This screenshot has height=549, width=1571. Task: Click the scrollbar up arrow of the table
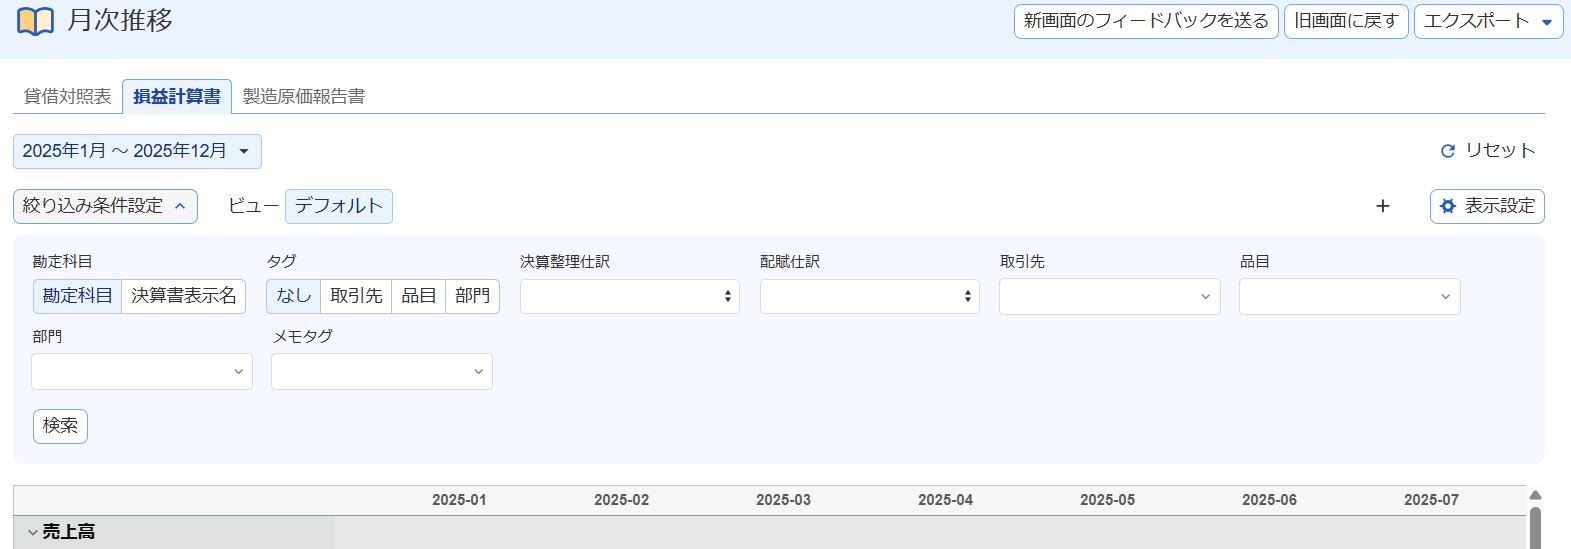tap(1536, 495)
